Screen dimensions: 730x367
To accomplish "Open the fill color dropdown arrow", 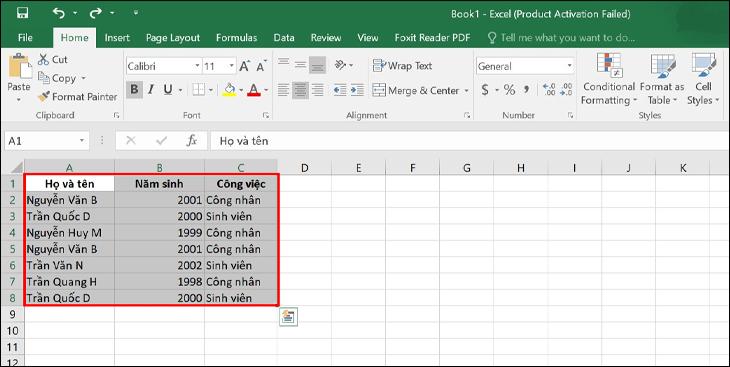I will tap(241, 89).
